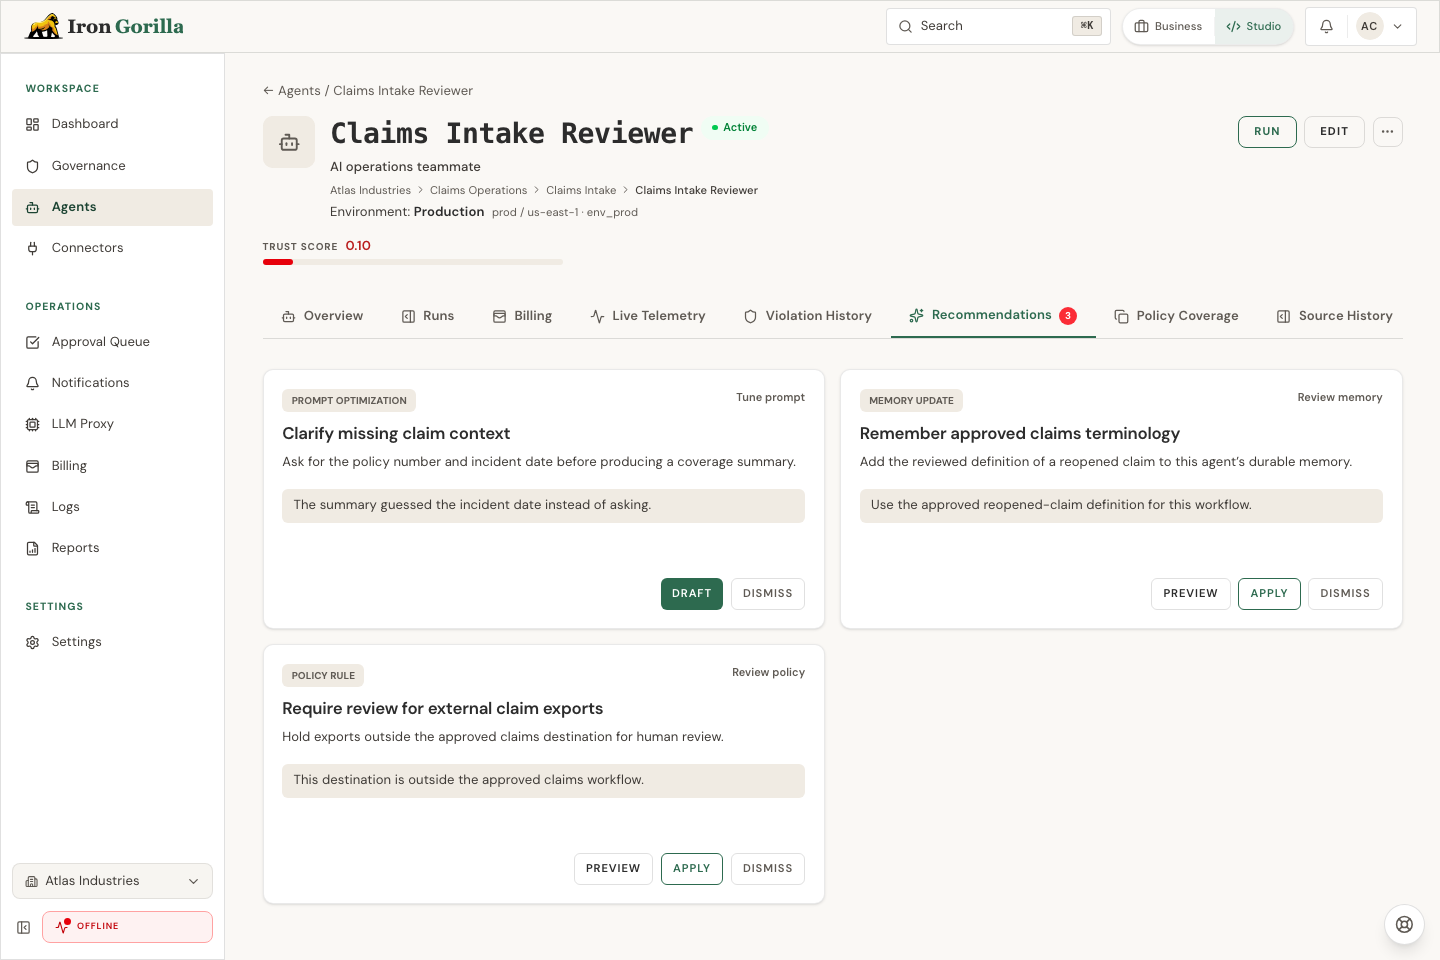1440x960 pixels.
Task: Switch to Business mode
Action: click(x=1169, y=27)
